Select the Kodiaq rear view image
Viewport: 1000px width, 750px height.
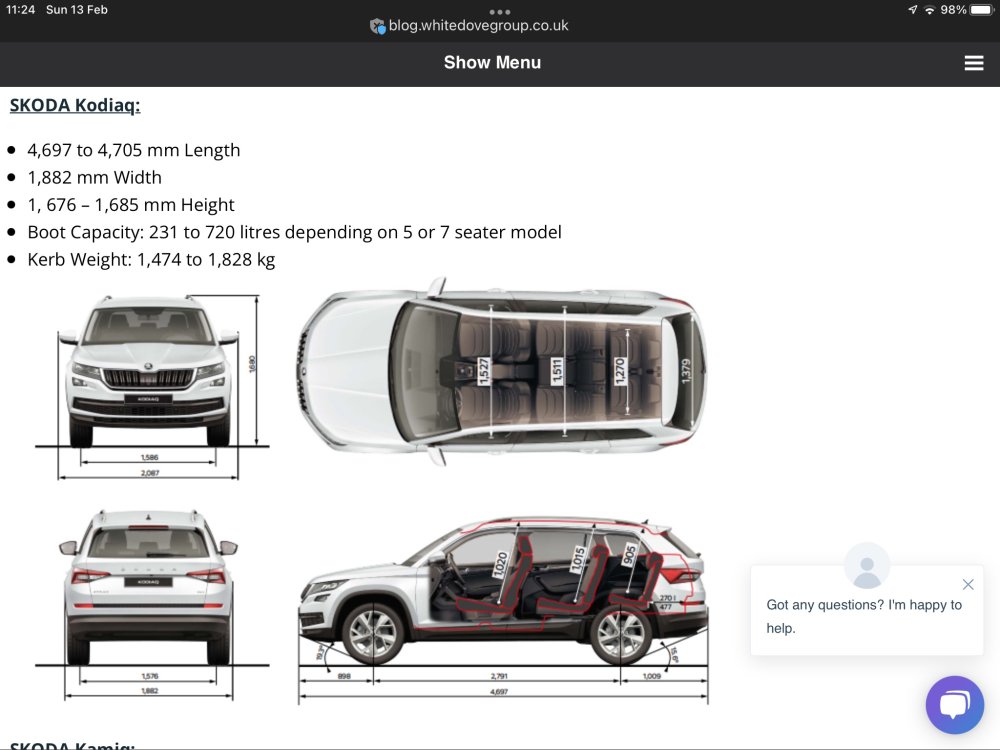coord(152,605)
